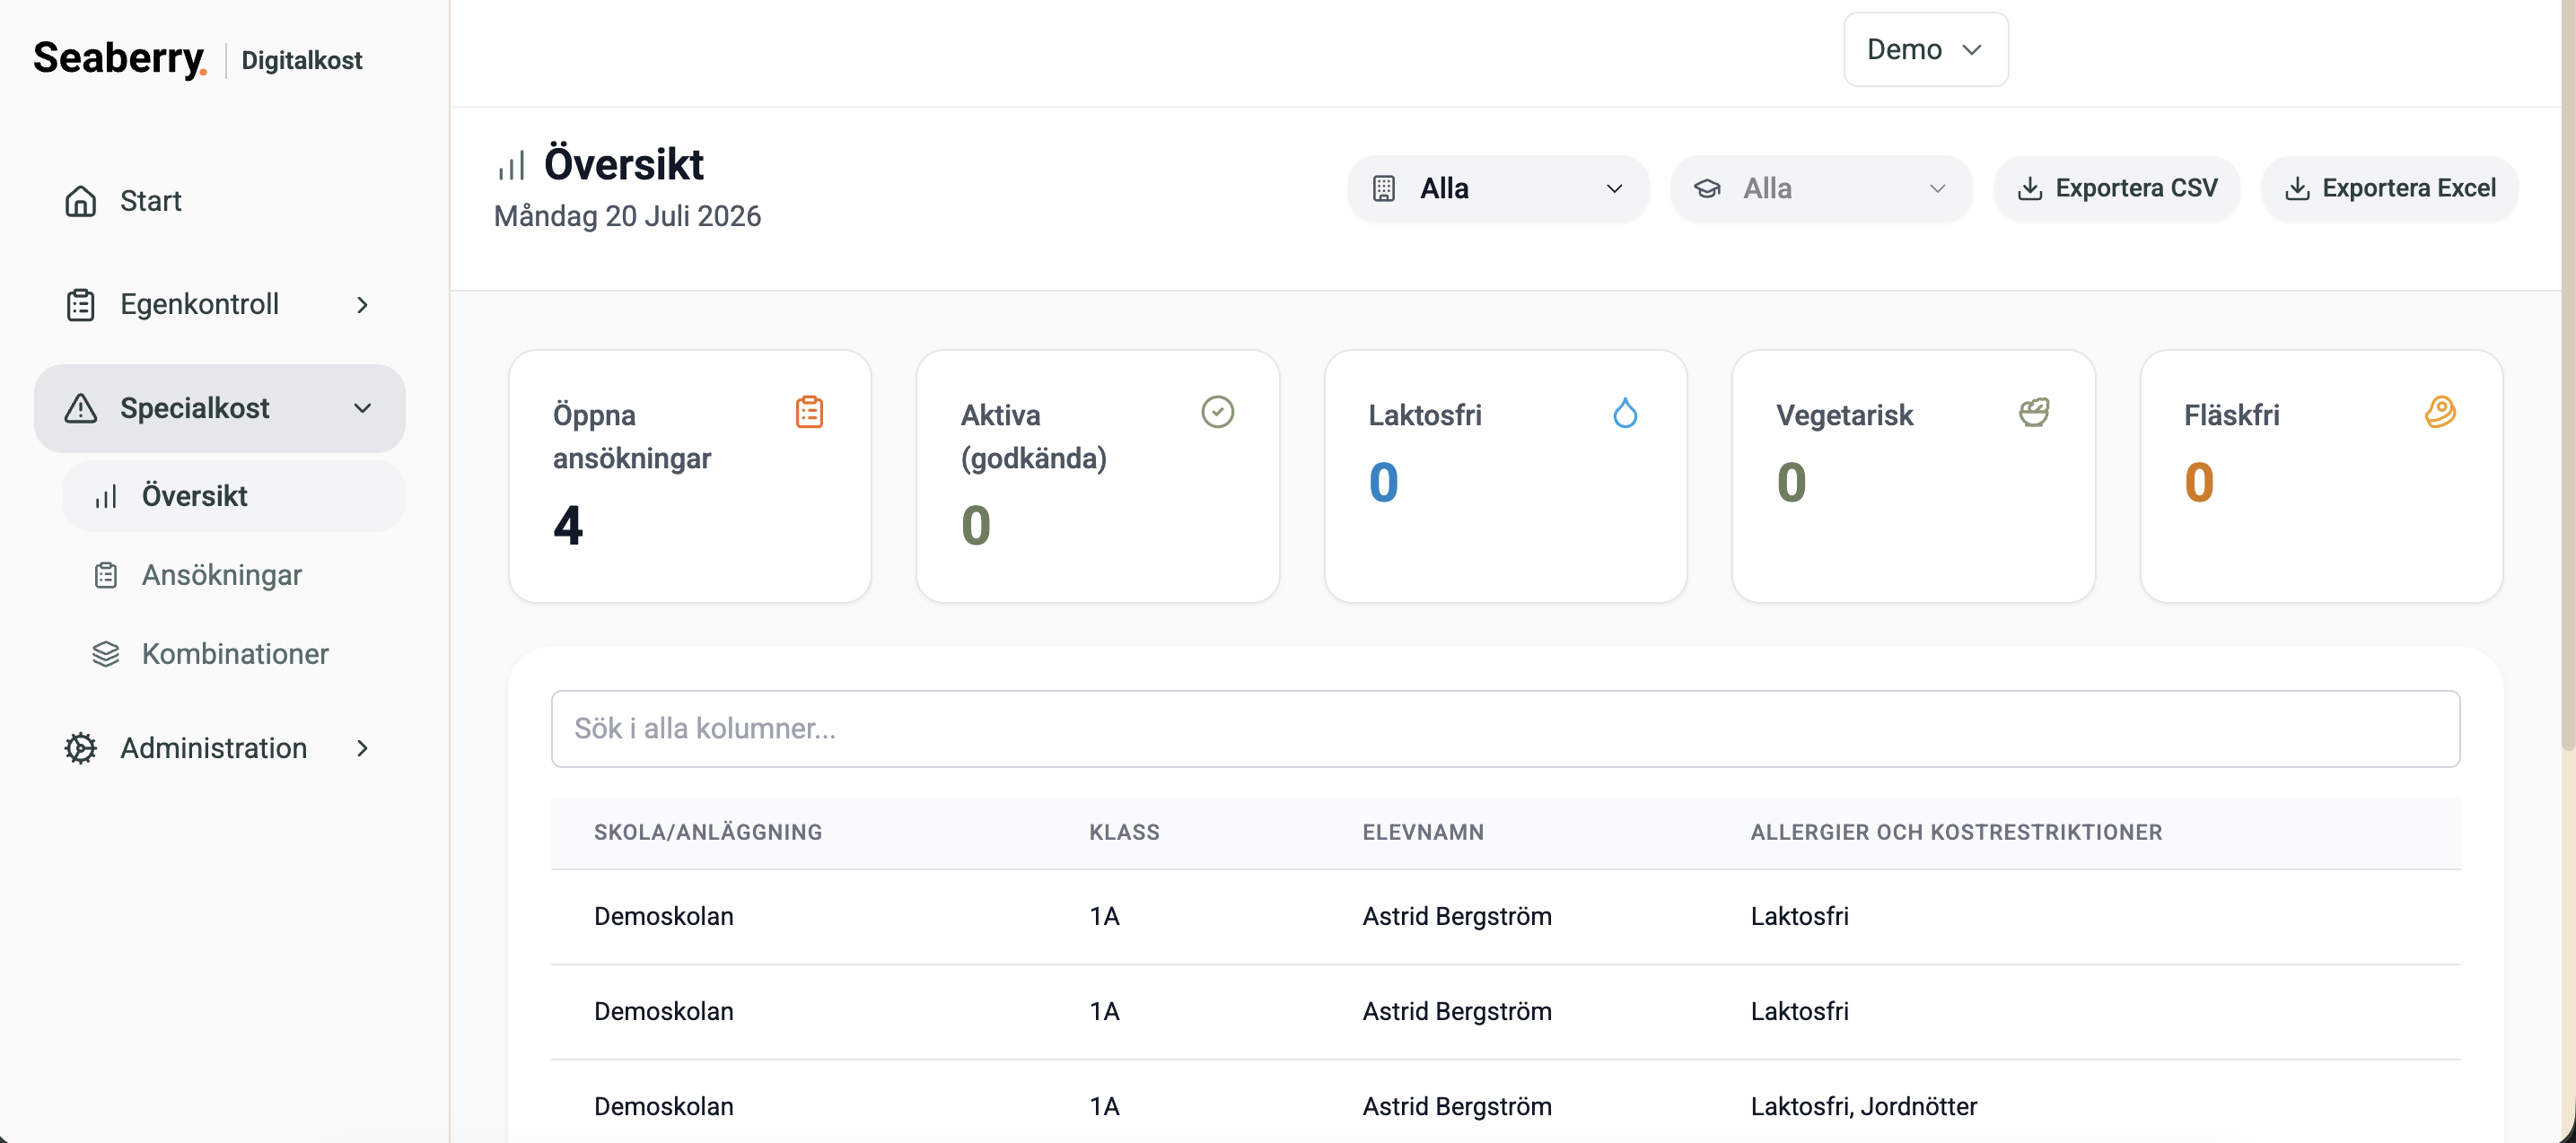Click the Ansökningar clipboard icon in sidebar
The image size is (2576, 1143).
pyautogui.click(x=106, y=575)
